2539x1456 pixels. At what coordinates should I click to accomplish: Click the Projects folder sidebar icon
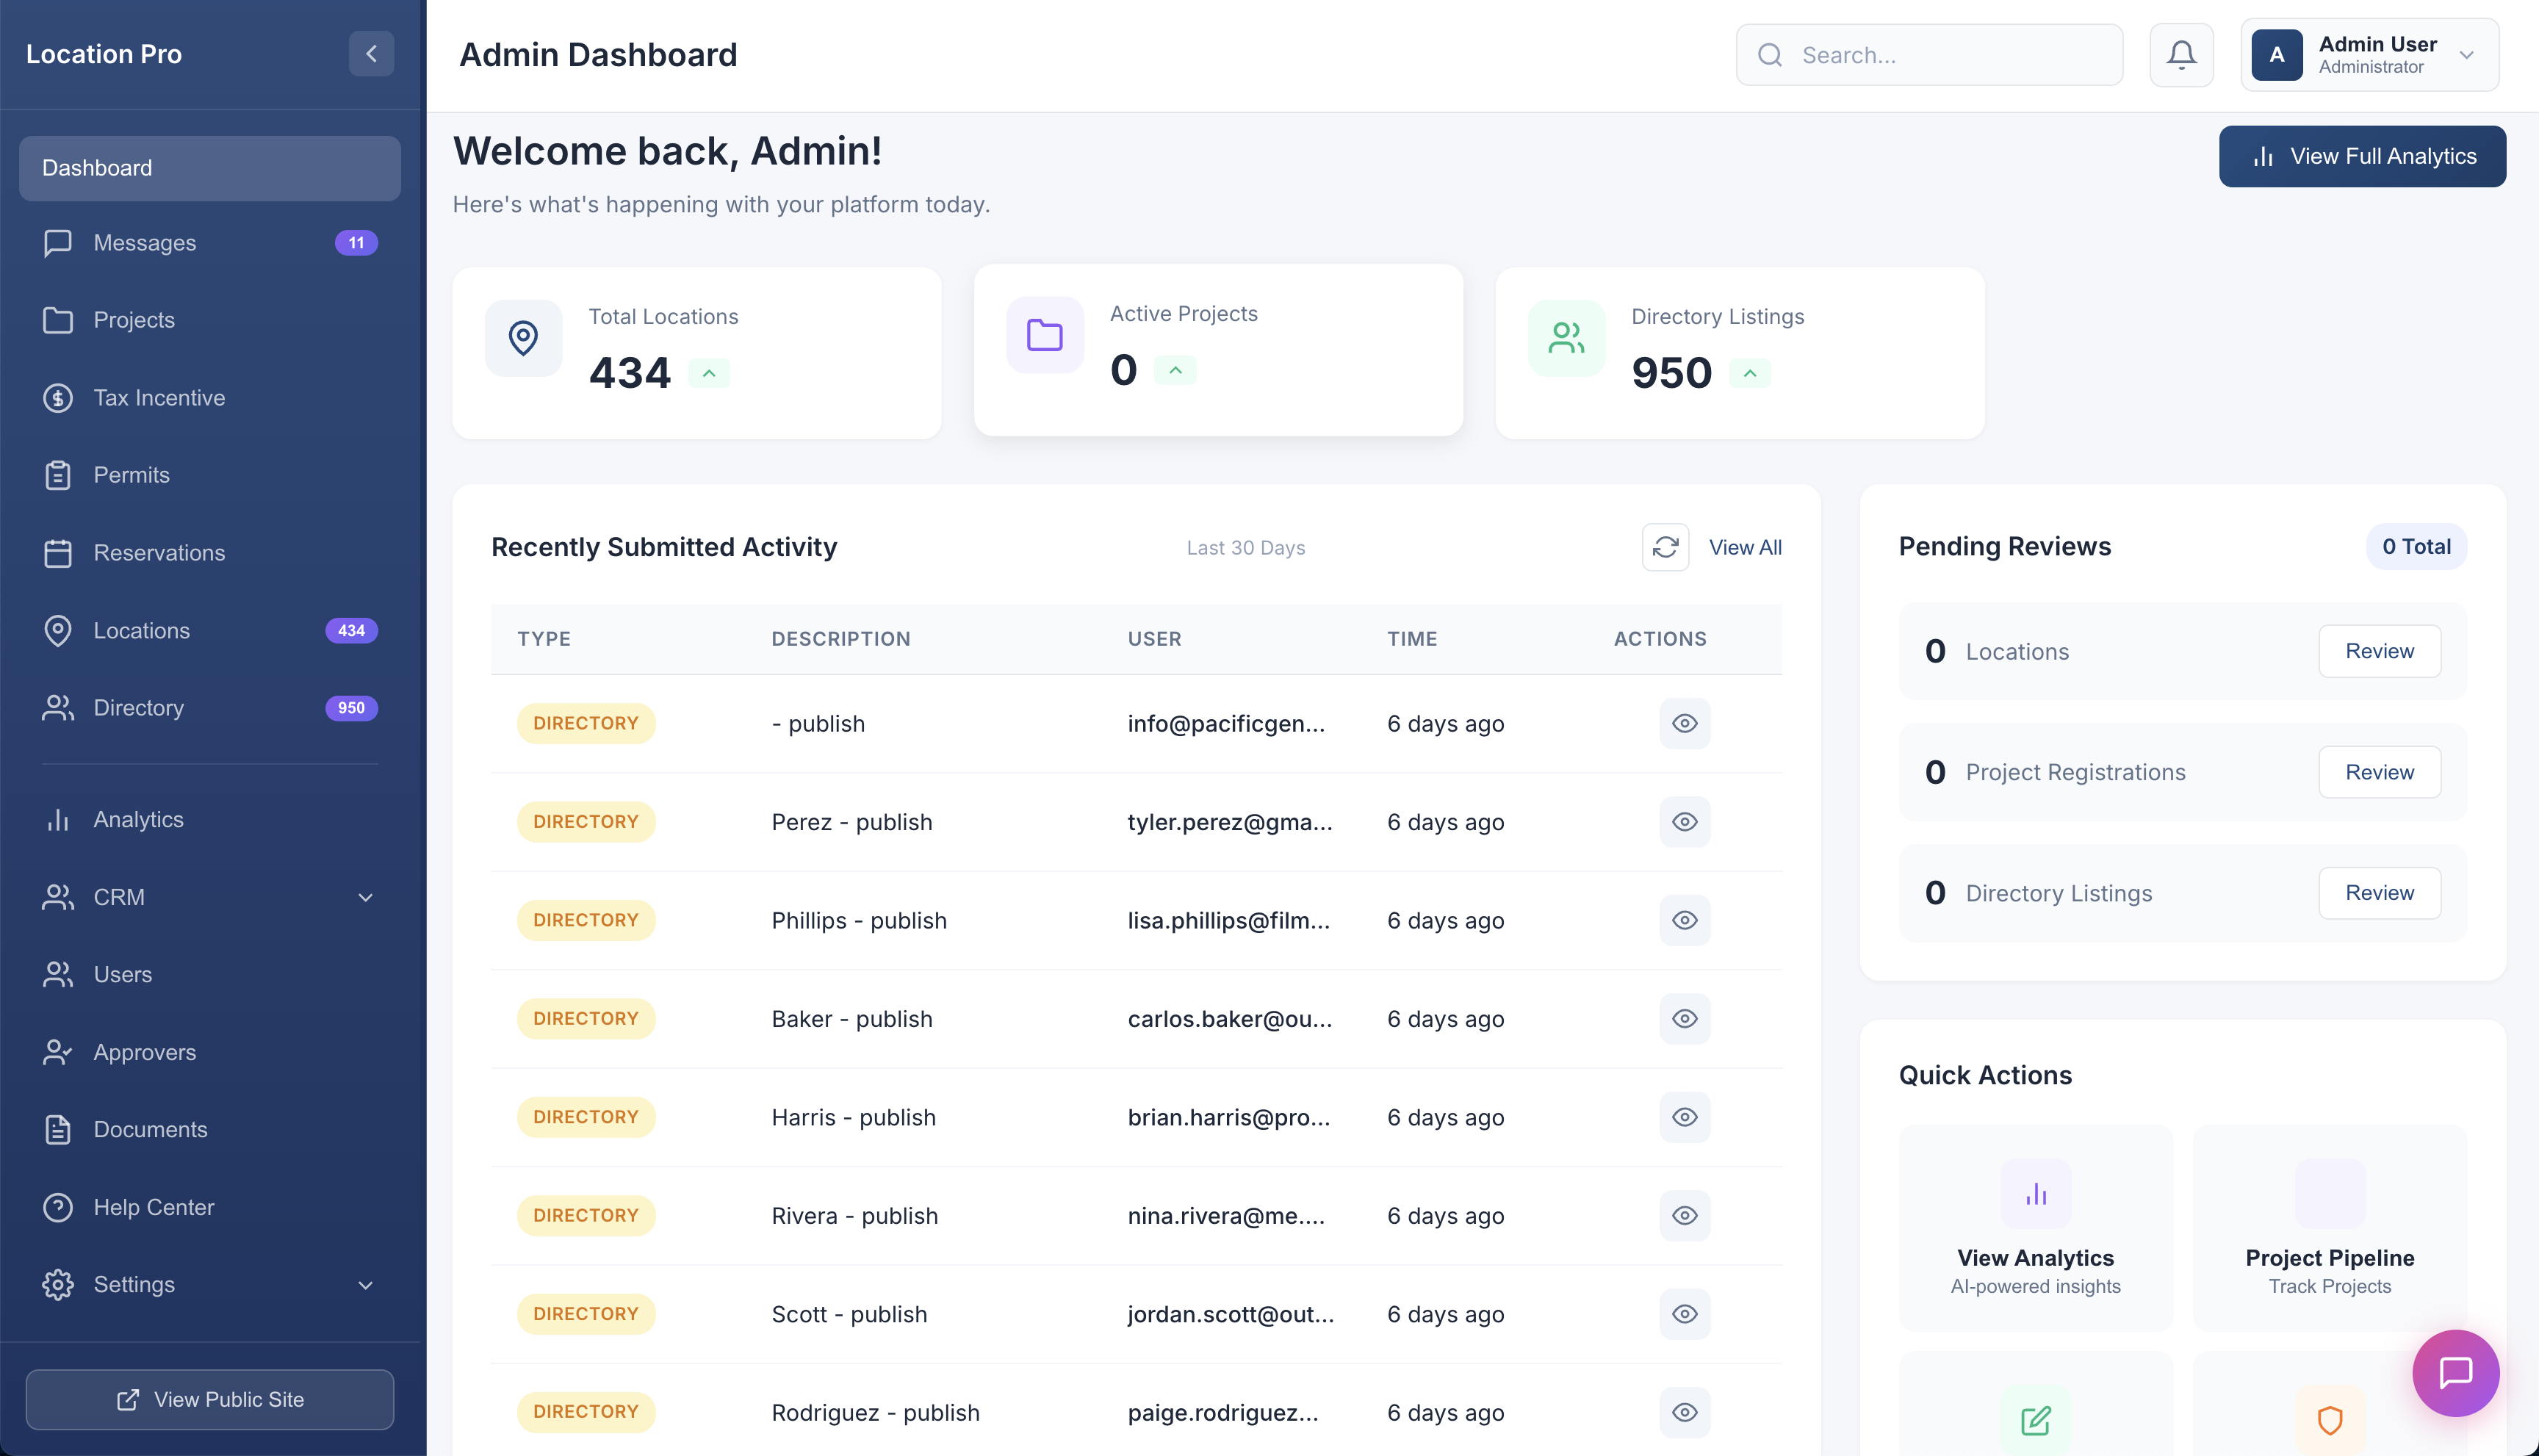coord(58,320)
